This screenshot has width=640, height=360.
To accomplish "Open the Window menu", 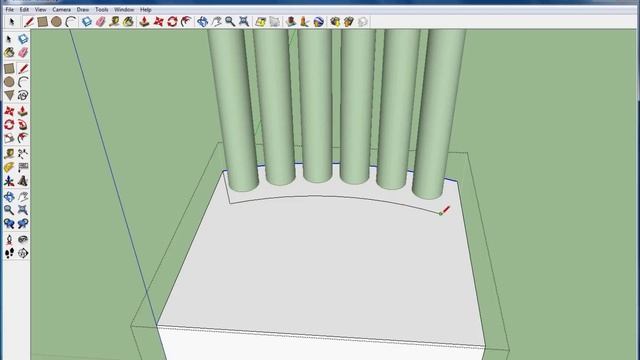I will tap(124, 9).
